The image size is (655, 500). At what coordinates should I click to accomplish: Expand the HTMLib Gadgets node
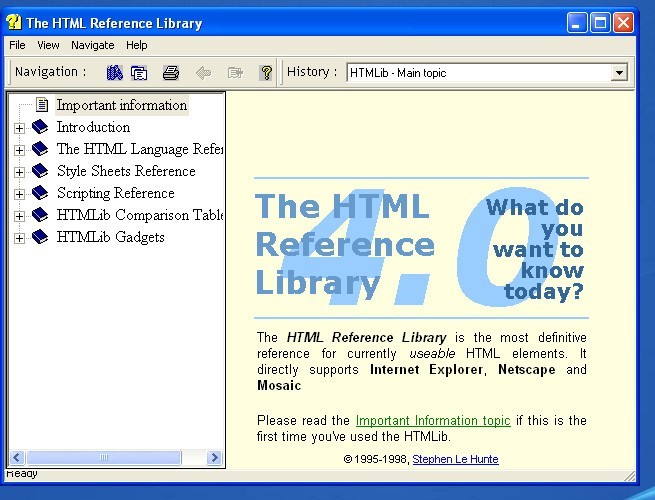point(19,238)
